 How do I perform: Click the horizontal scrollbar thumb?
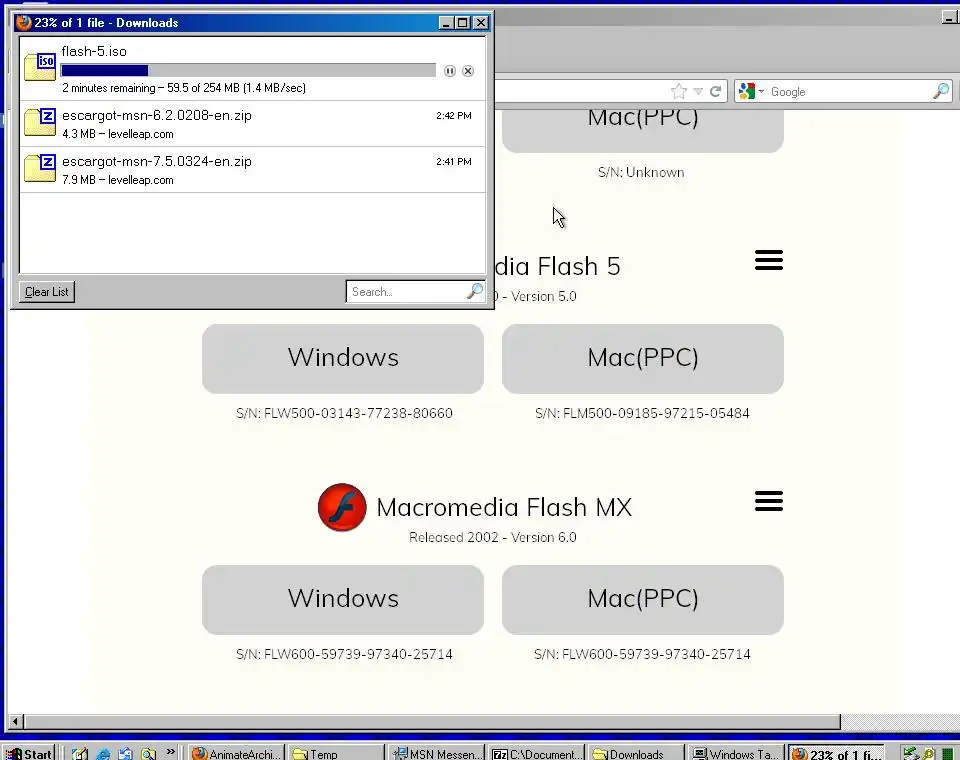432,721
